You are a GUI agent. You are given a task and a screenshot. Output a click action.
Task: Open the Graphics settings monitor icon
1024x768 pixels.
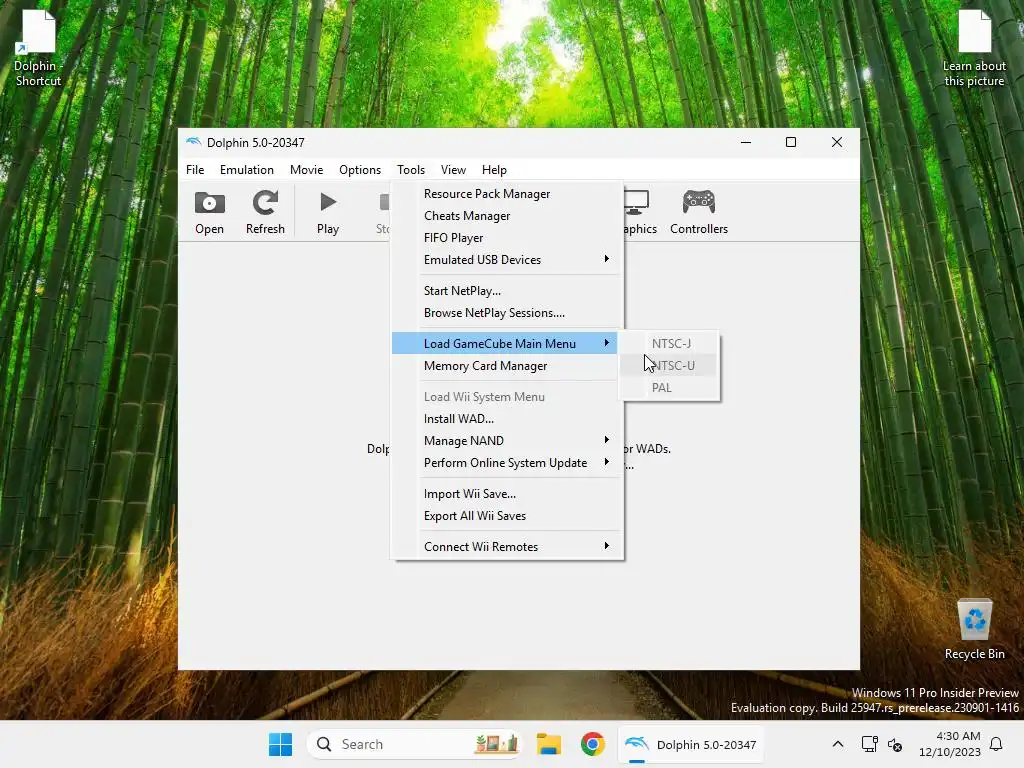tap(637, 202)
